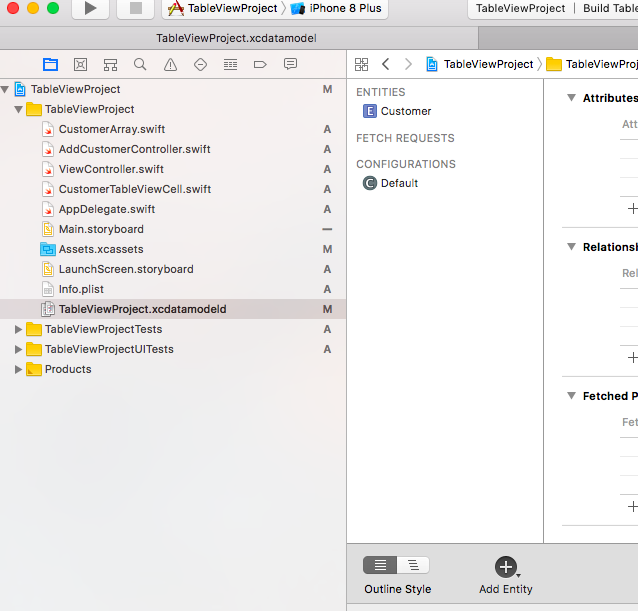Open the Source Control navigator icon

pos(80,64)
